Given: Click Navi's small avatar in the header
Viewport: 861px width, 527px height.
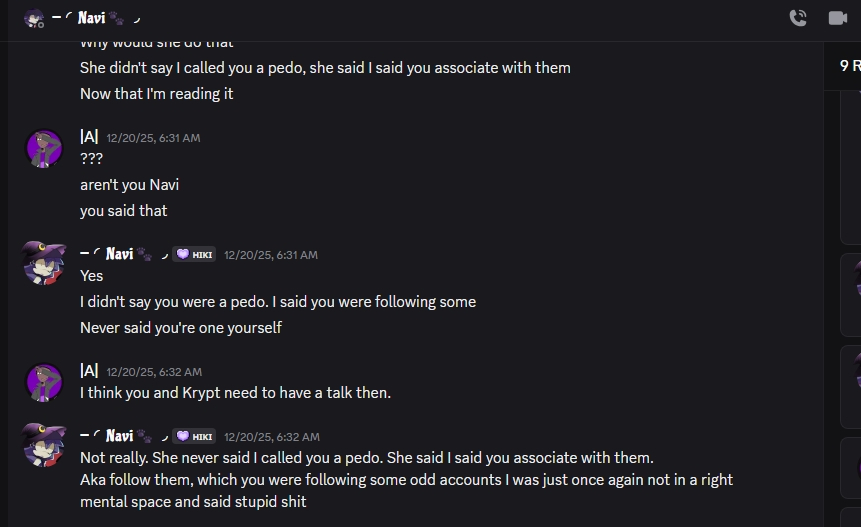Looking at the screenshot, I should [x=34, y=18].
